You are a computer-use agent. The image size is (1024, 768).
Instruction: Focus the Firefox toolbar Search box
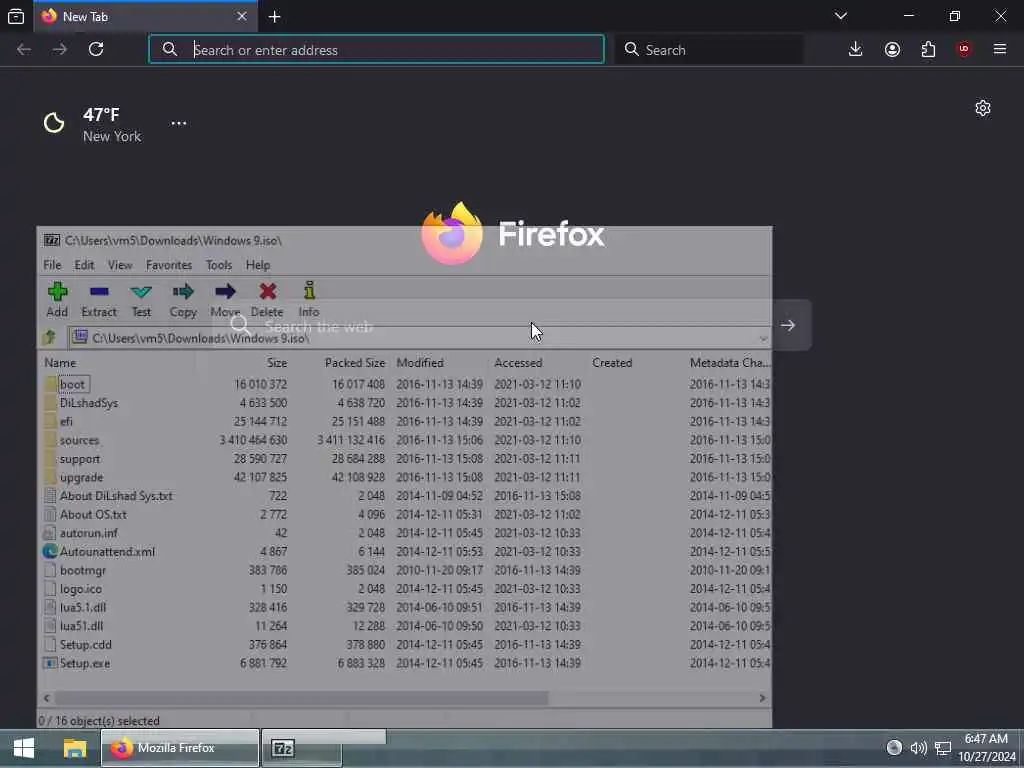(709, 50)
